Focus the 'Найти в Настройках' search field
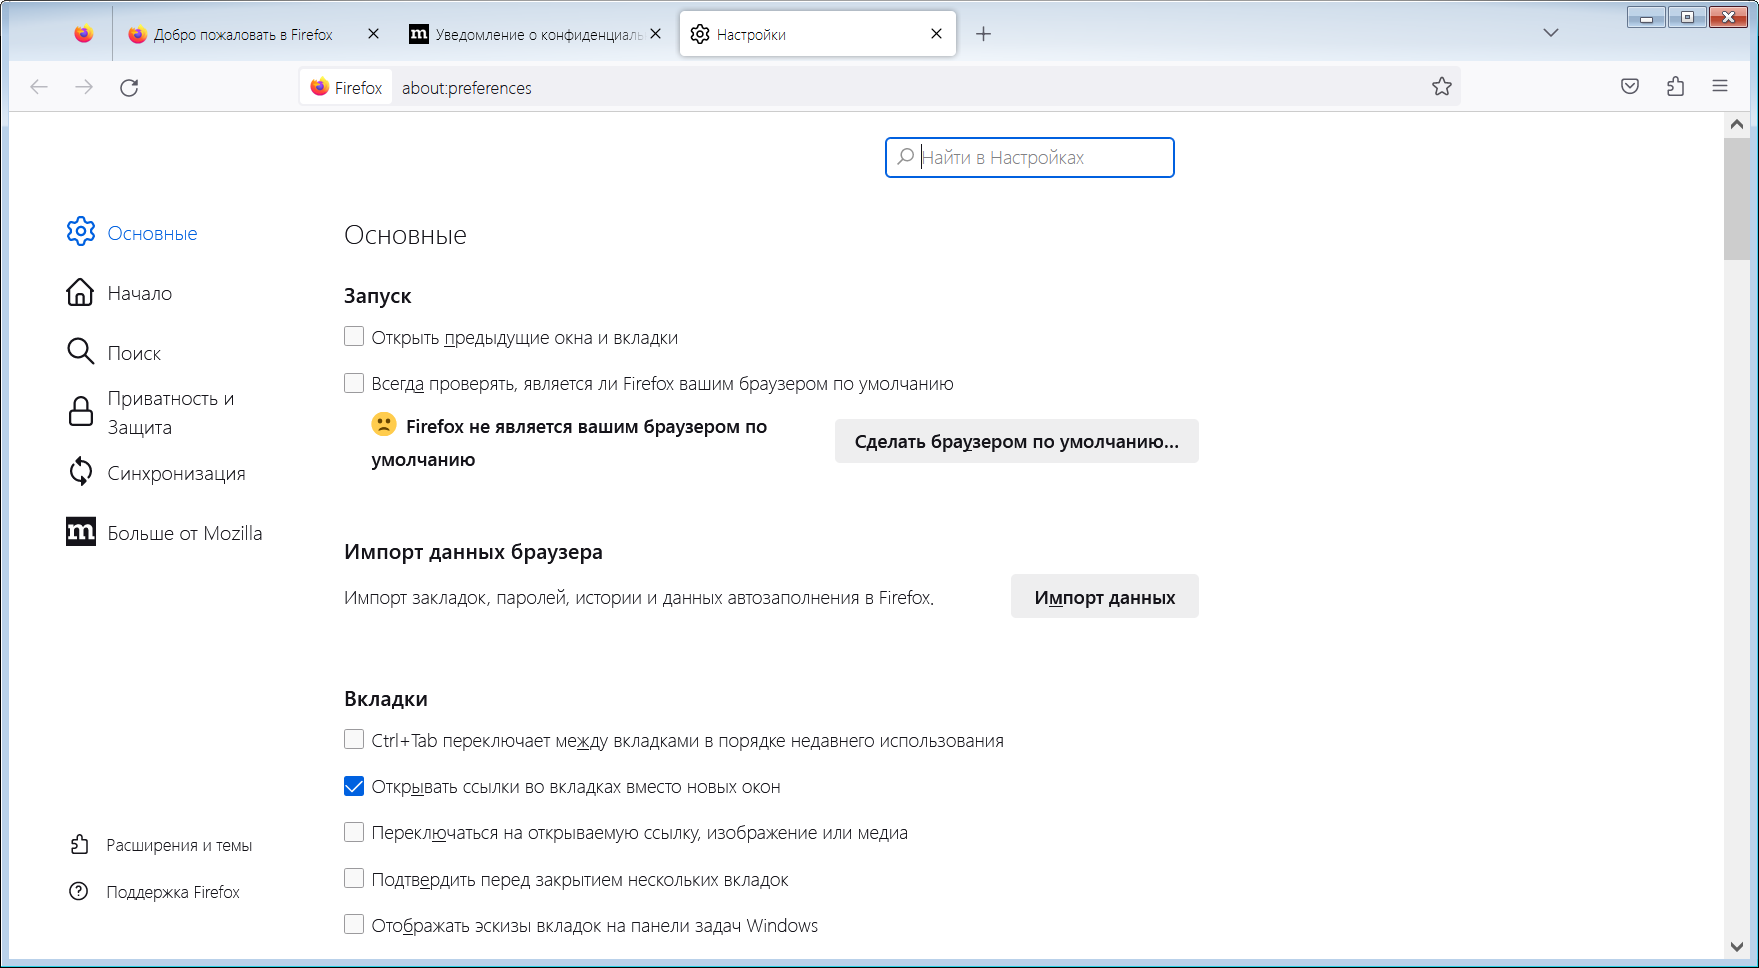Screen dimensions: 1759x968 coord(1030,158)
